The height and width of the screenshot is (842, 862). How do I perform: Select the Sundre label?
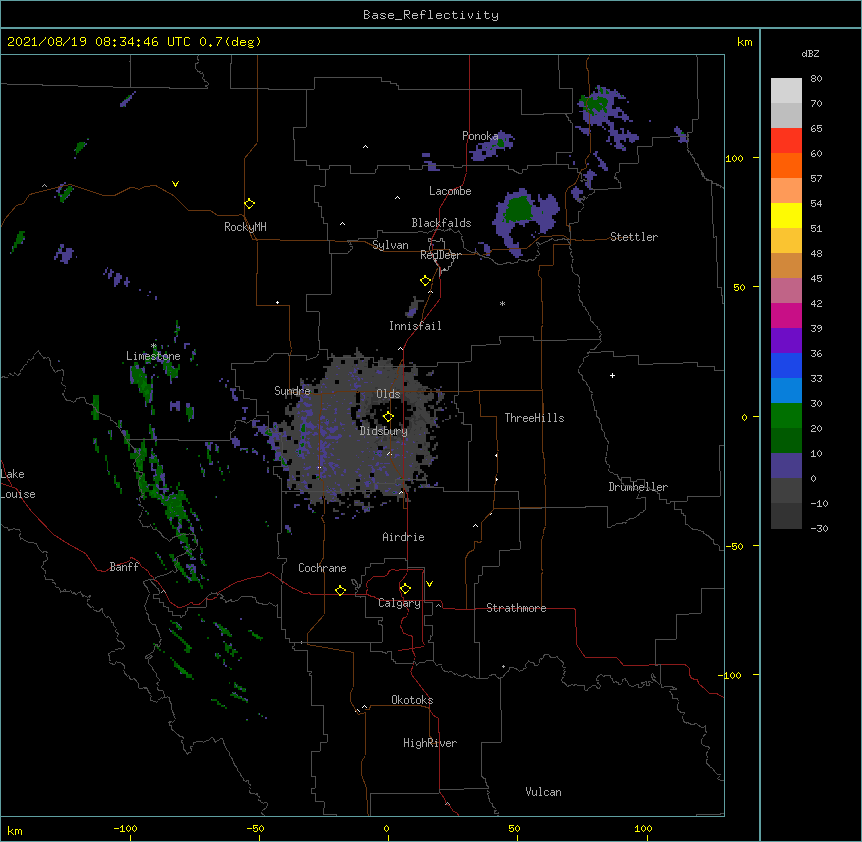tap(292, 391)
